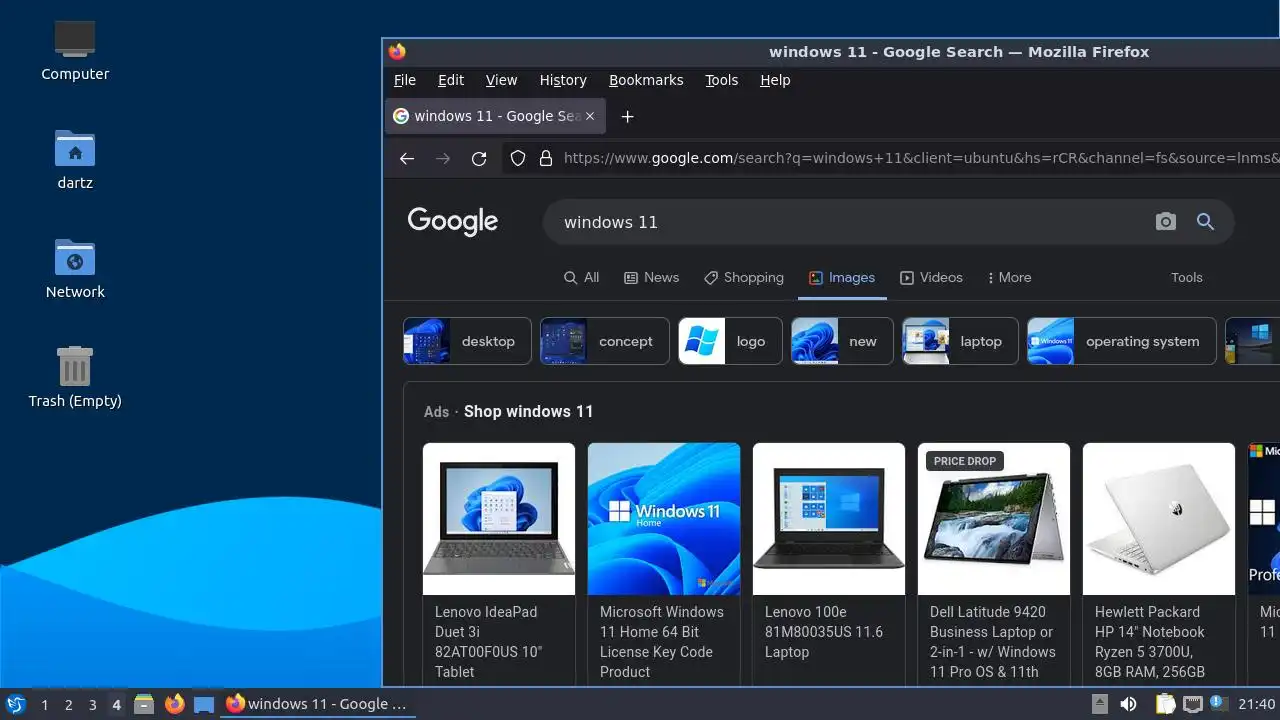
Task: Switch to workspace 3 in panel
Action: click(92, 705)
